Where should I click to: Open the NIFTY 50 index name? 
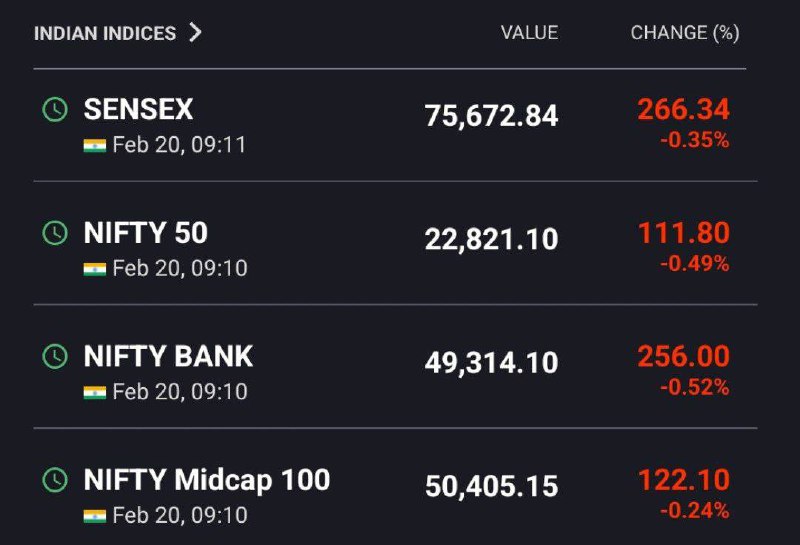145,233
